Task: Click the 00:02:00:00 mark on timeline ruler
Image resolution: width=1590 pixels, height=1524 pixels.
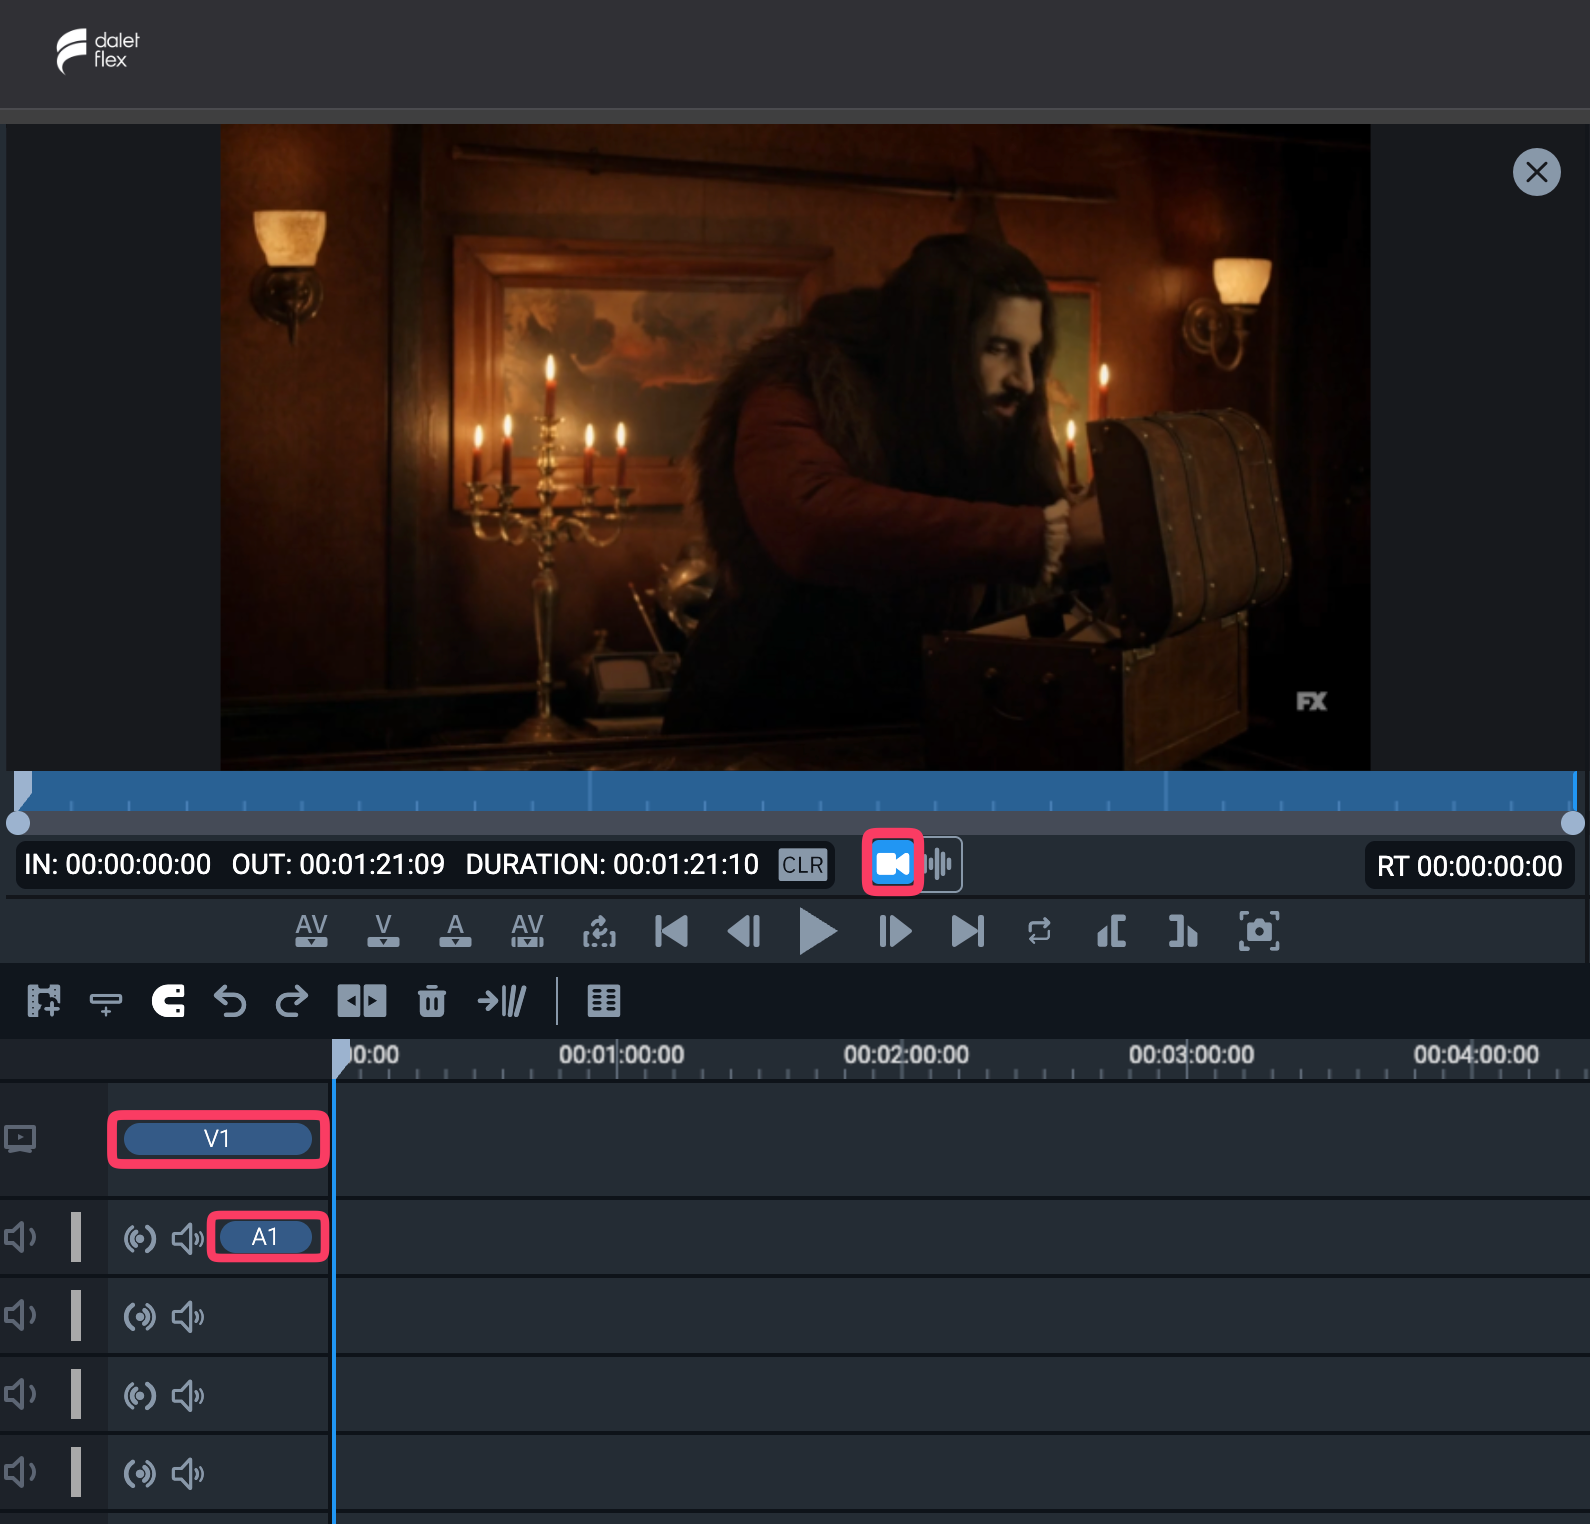Action: click(x=906, y=1055)
